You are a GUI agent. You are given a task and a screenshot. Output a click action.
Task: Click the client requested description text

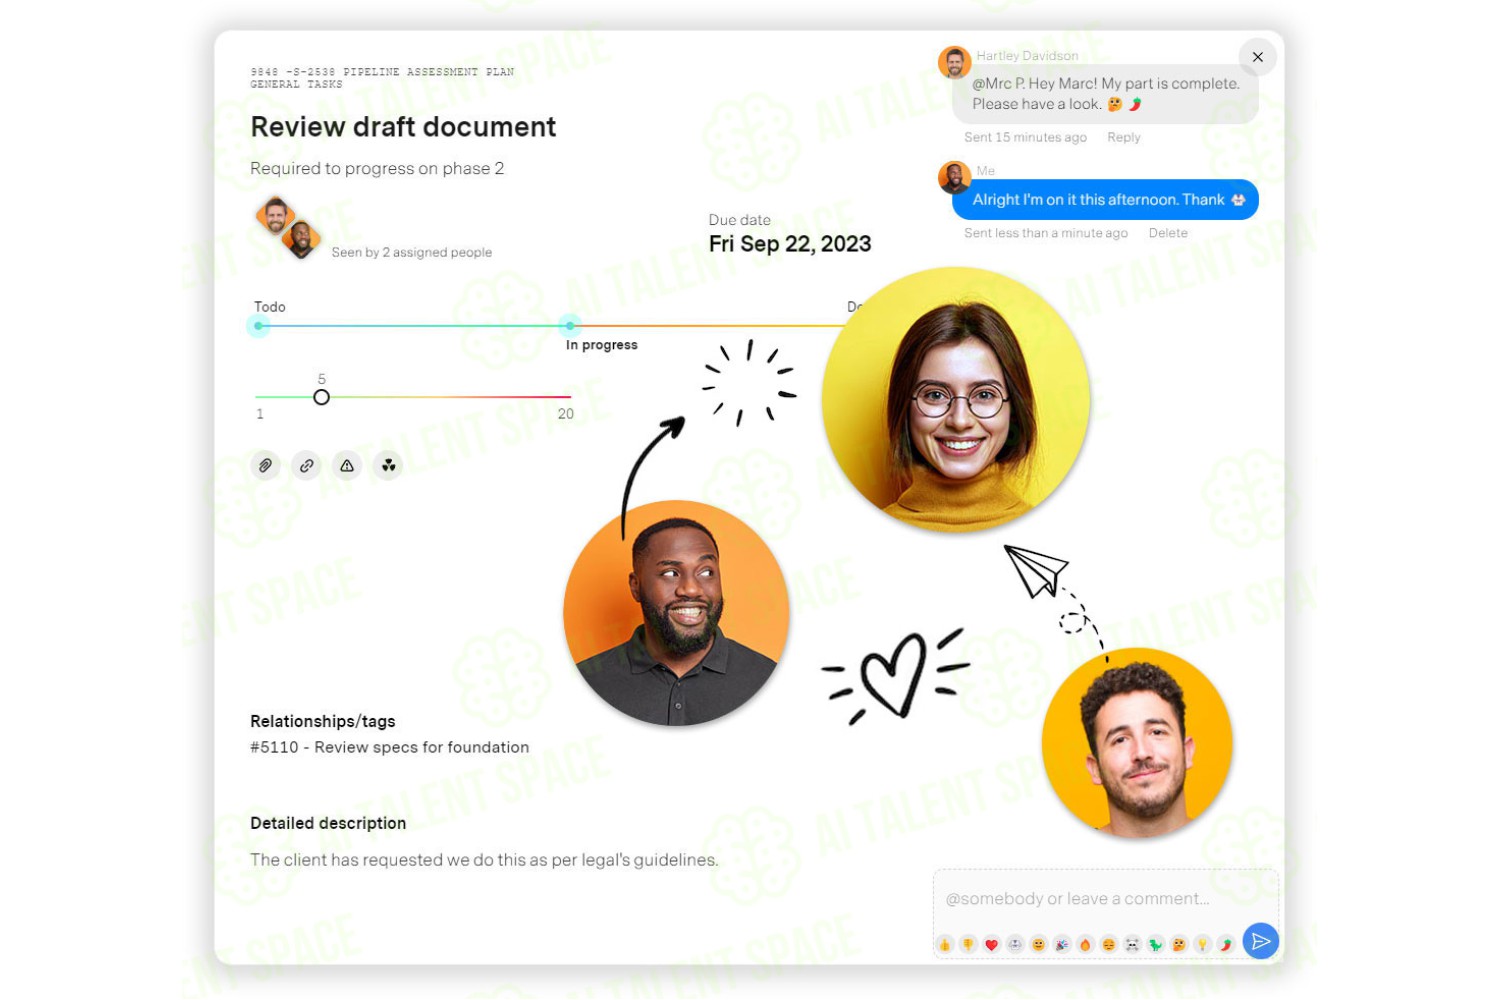coord(484,860)
